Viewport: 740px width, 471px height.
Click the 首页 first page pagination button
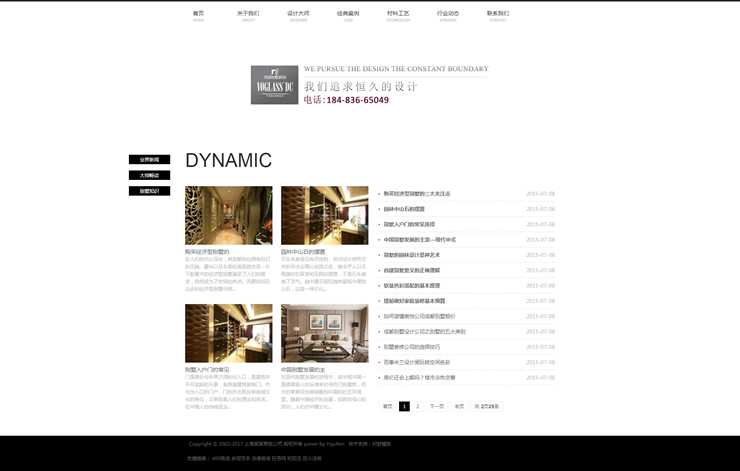point(388,407)
